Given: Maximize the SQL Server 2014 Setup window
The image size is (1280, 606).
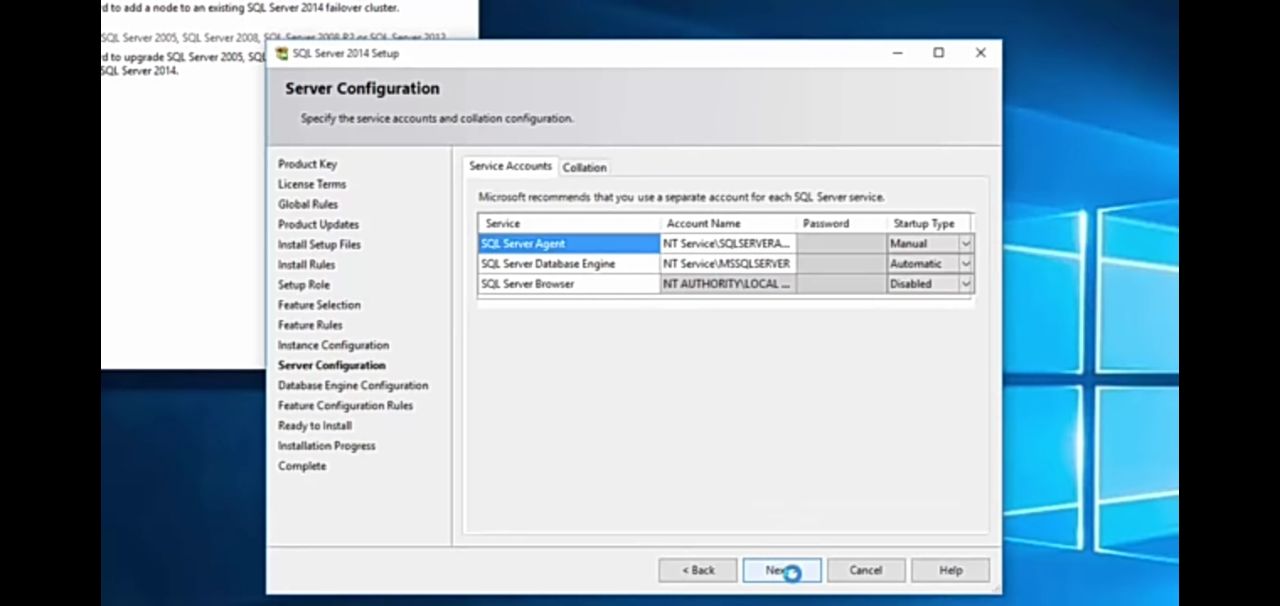Looking at the screenshot, I should [x=938, y=53].
